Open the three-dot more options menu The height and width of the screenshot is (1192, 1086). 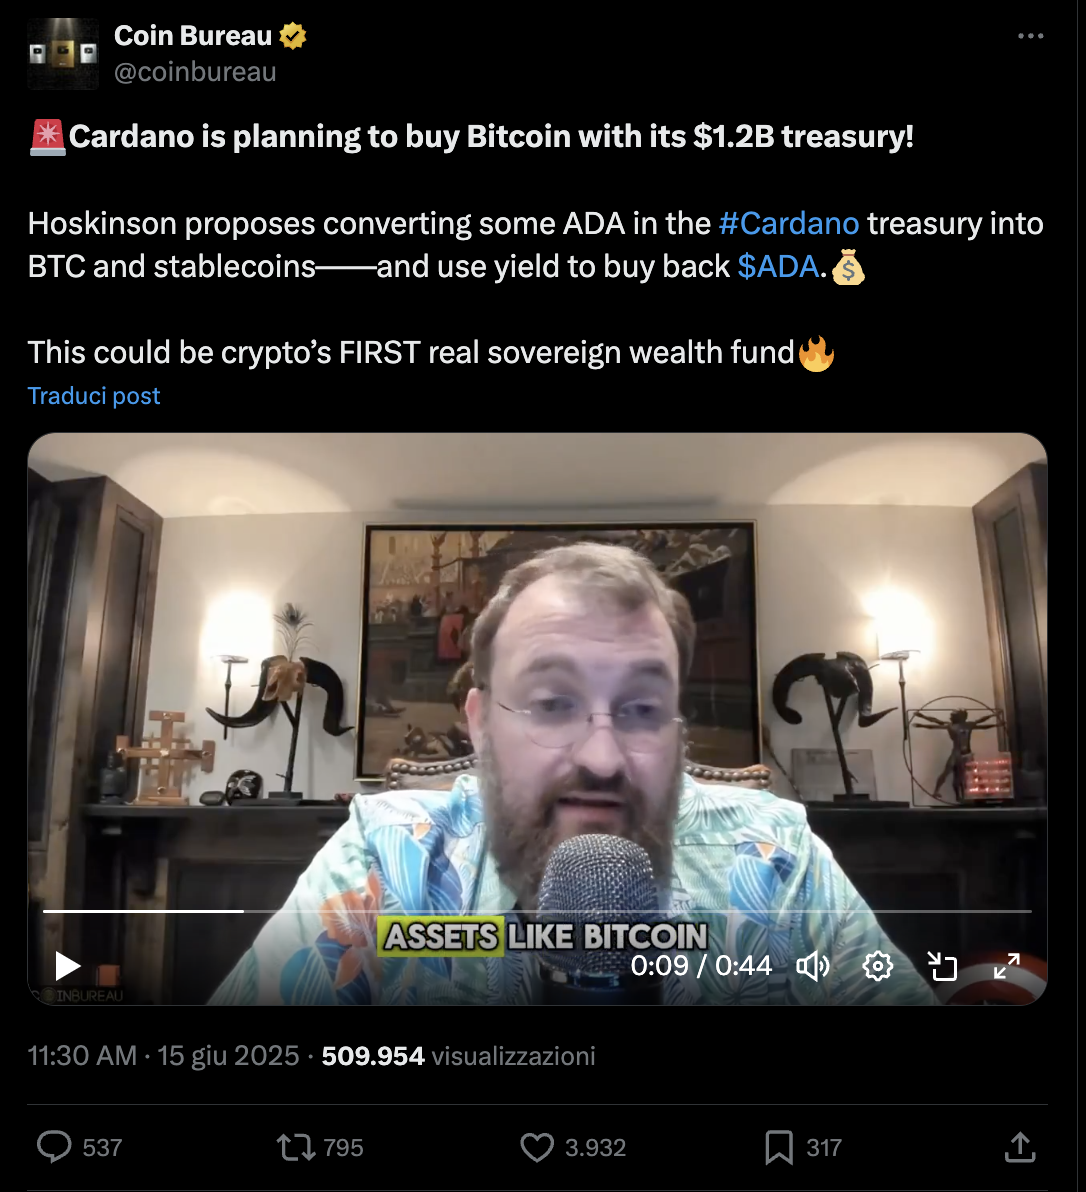pyautogui.click(x=1031, y=36)
